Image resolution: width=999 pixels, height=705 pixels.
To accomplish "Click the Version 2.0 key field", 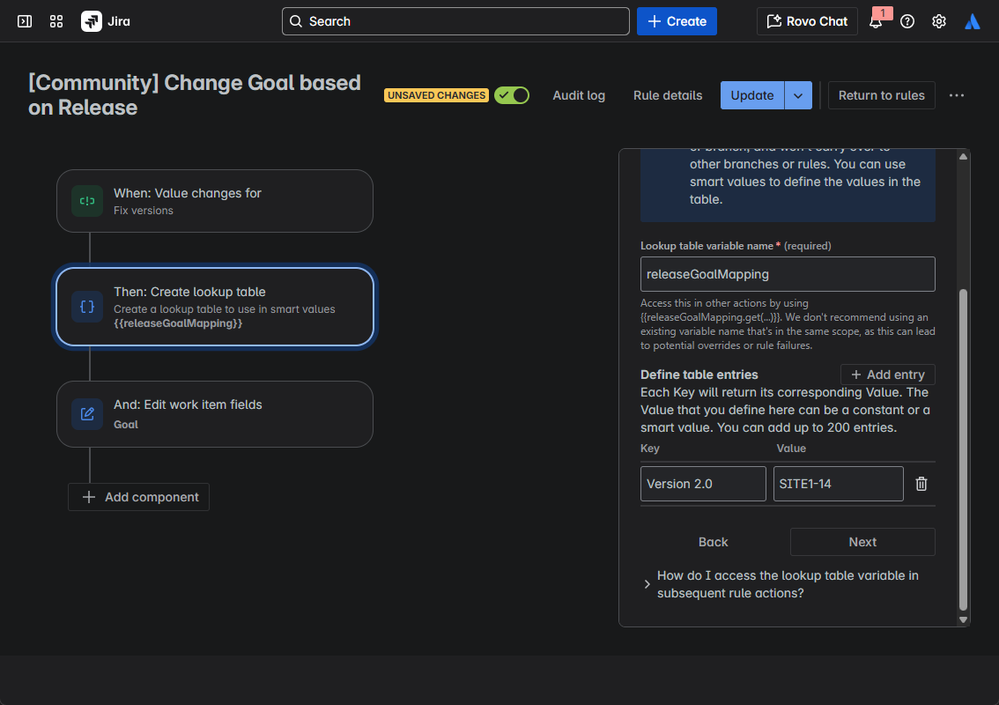I will tap(703, 484).
